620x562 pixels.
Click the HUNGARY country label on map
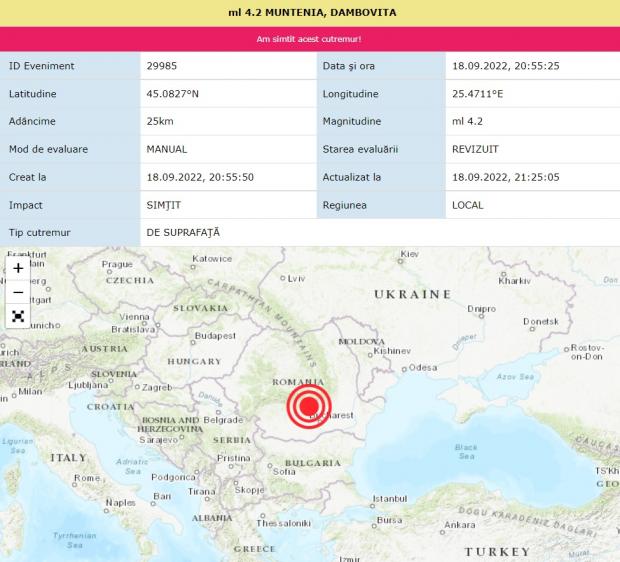click(x=194, y=361)
